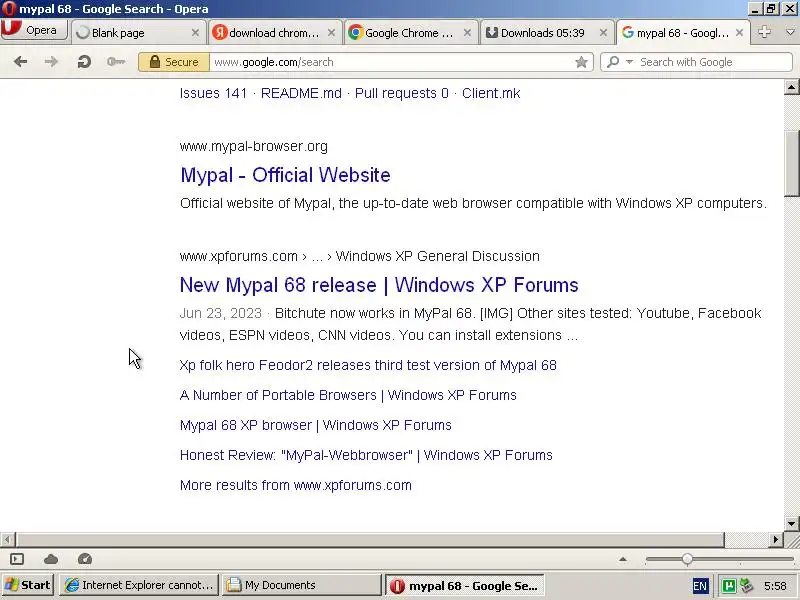800x600 pixels.
Task: Bookmark page with the star icon
Action: (581, 62)
